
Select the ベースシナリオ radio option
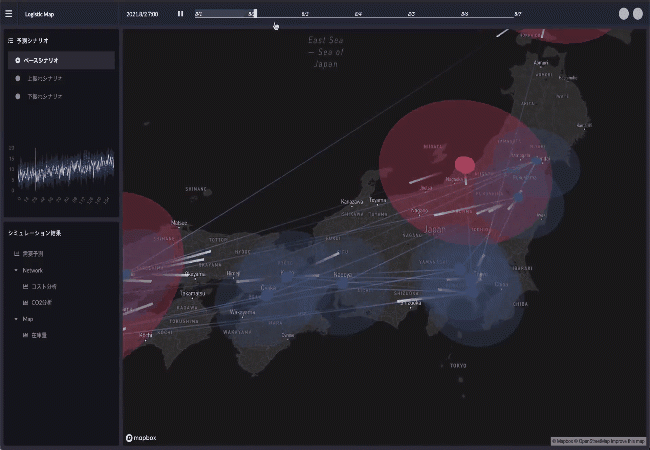(x=18, y=61)
